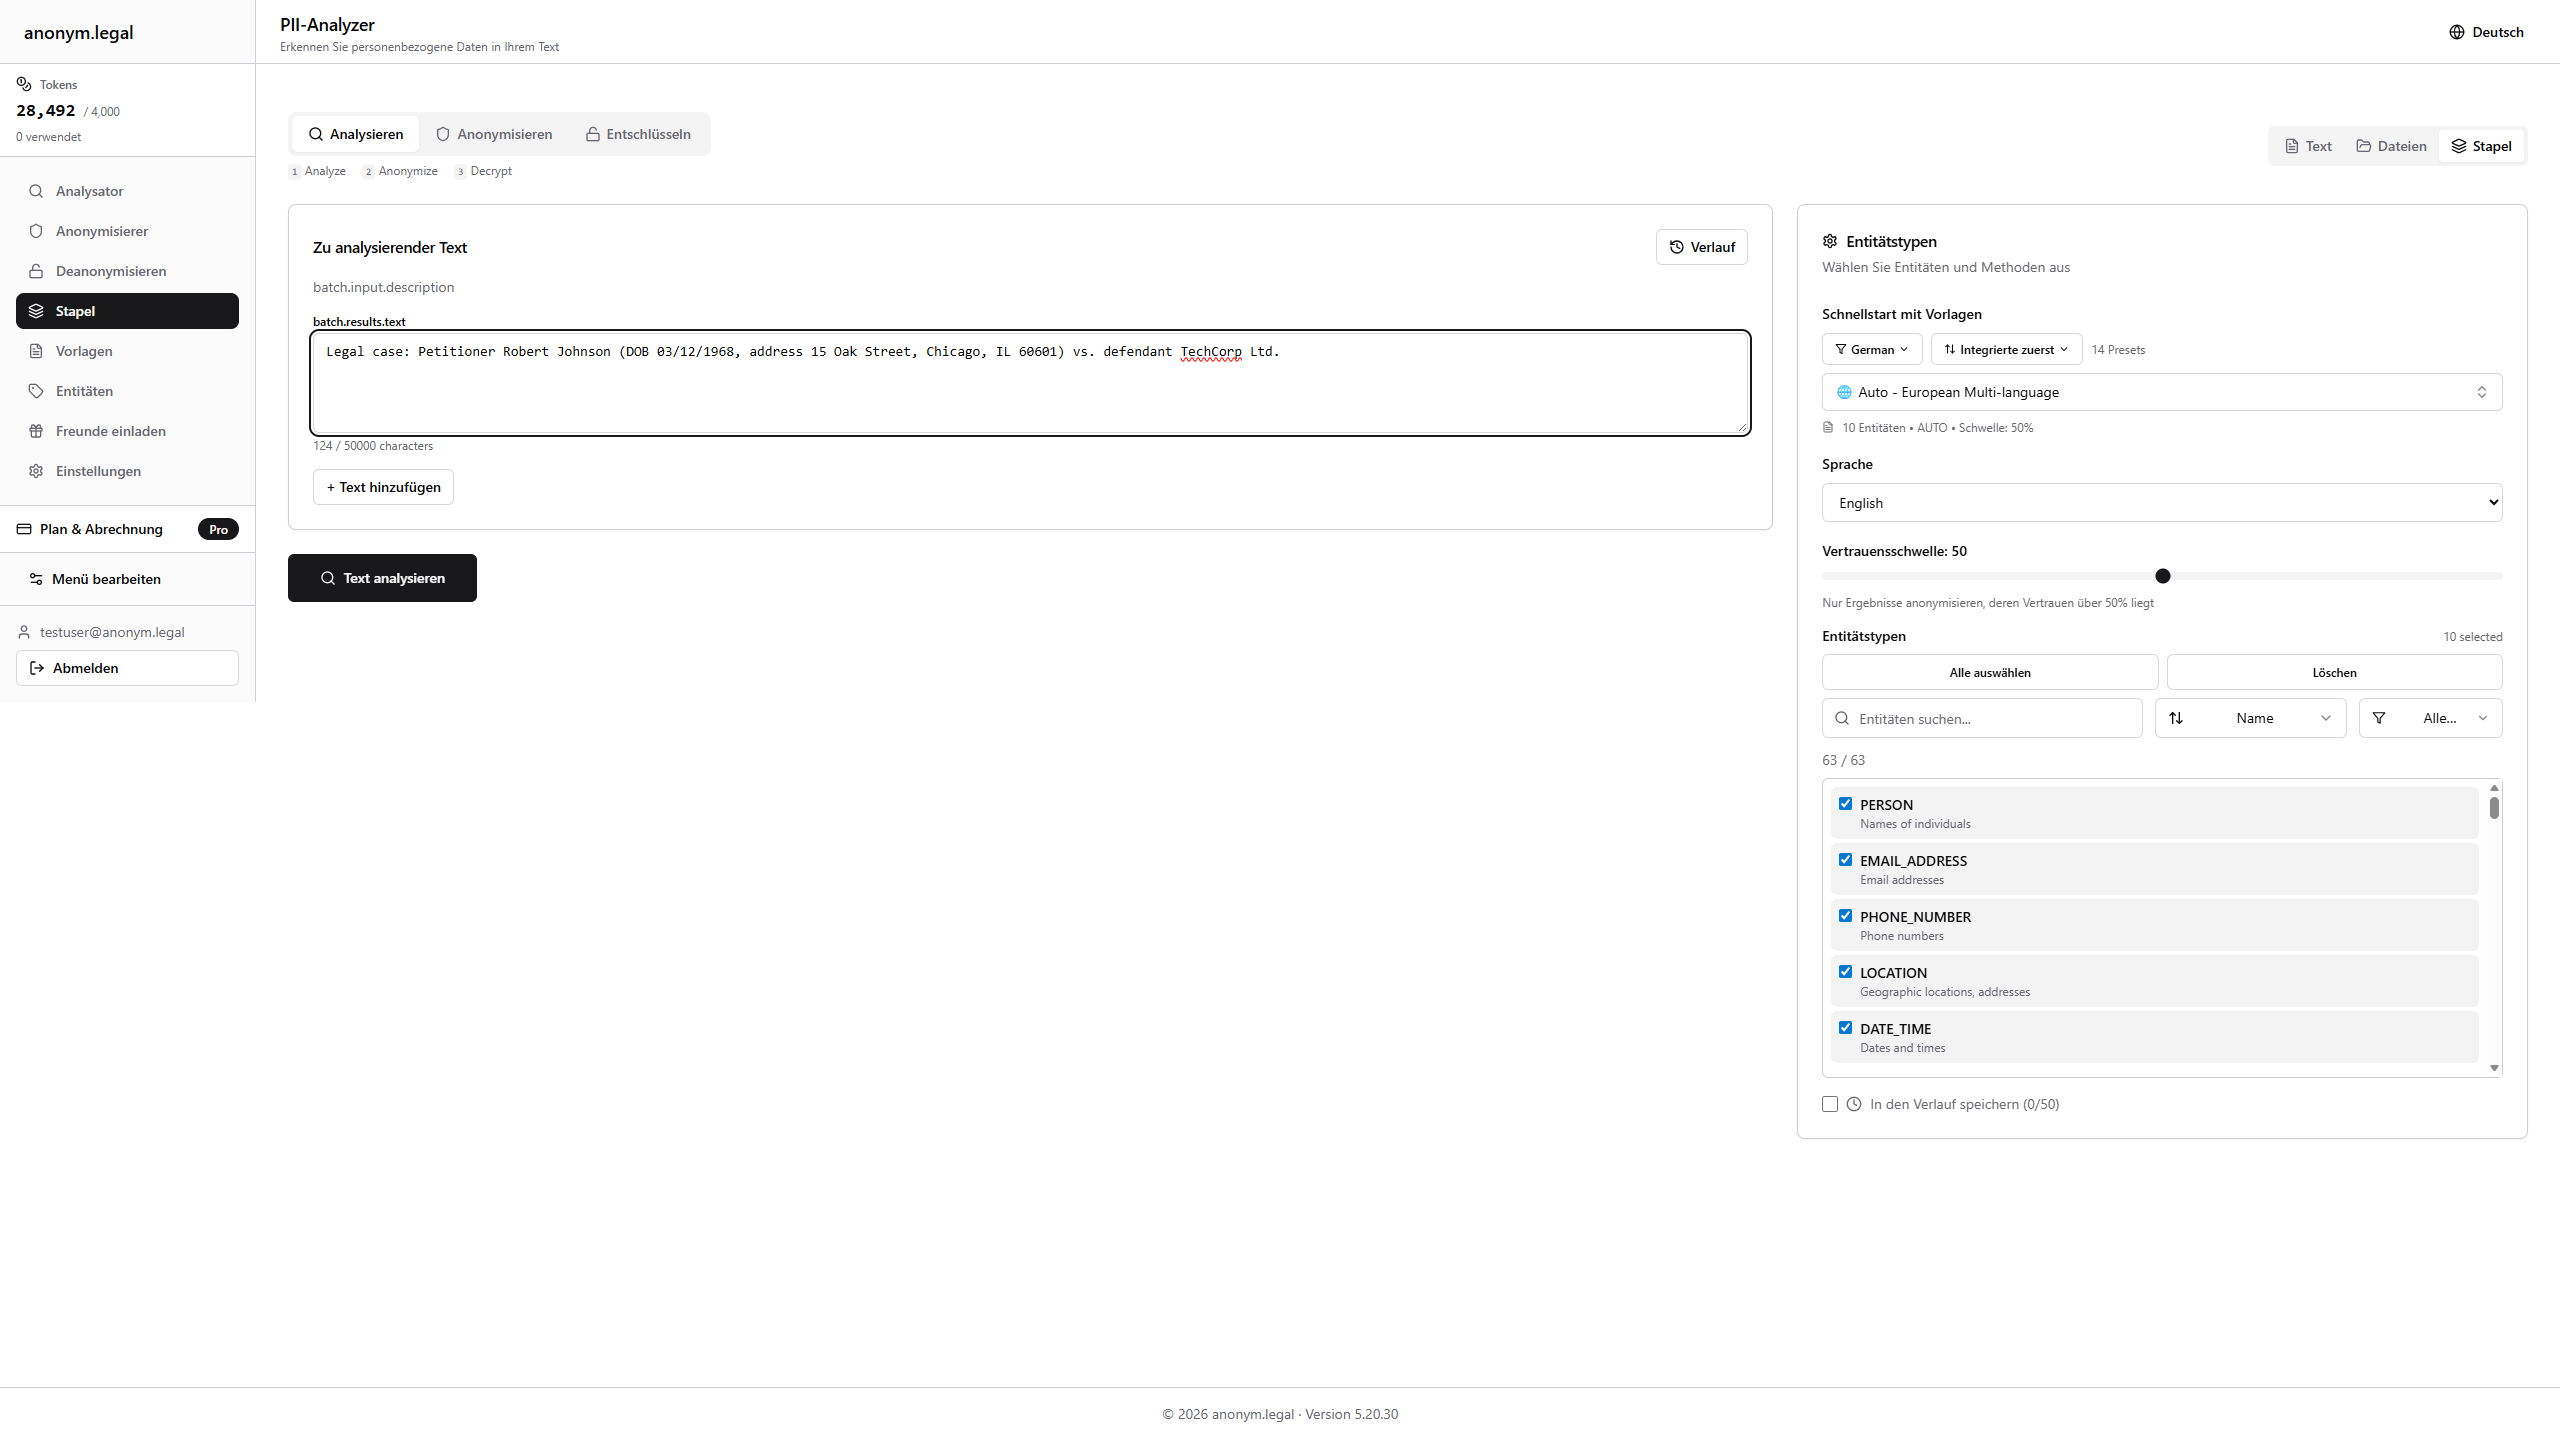Open the Sprache language dropdown
The image size is (2560, 1440).
[2161, 502]
